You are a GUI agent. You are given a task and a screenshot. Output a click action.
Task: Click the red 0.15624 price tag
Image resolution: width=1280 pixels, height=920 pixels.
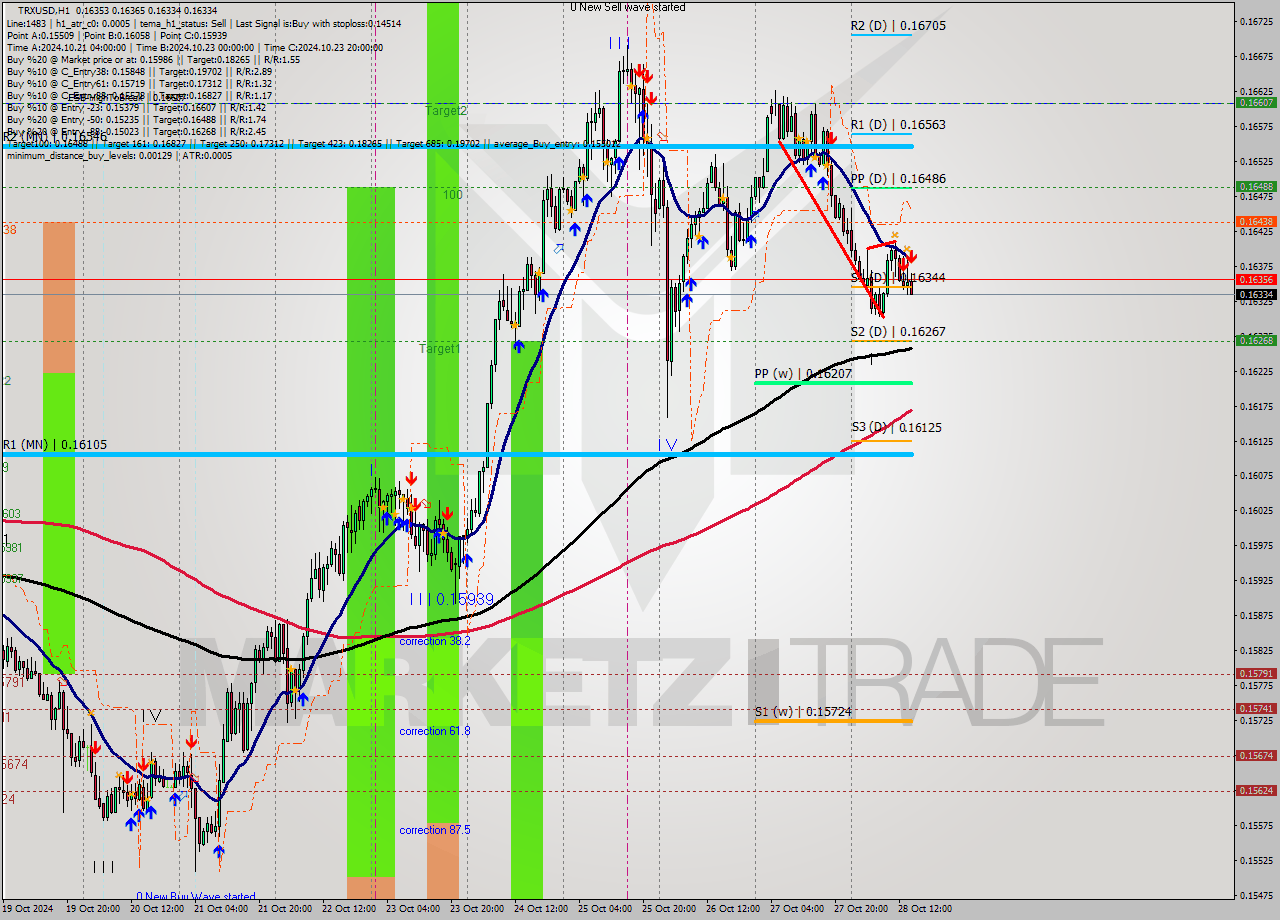click(1256, 790)
